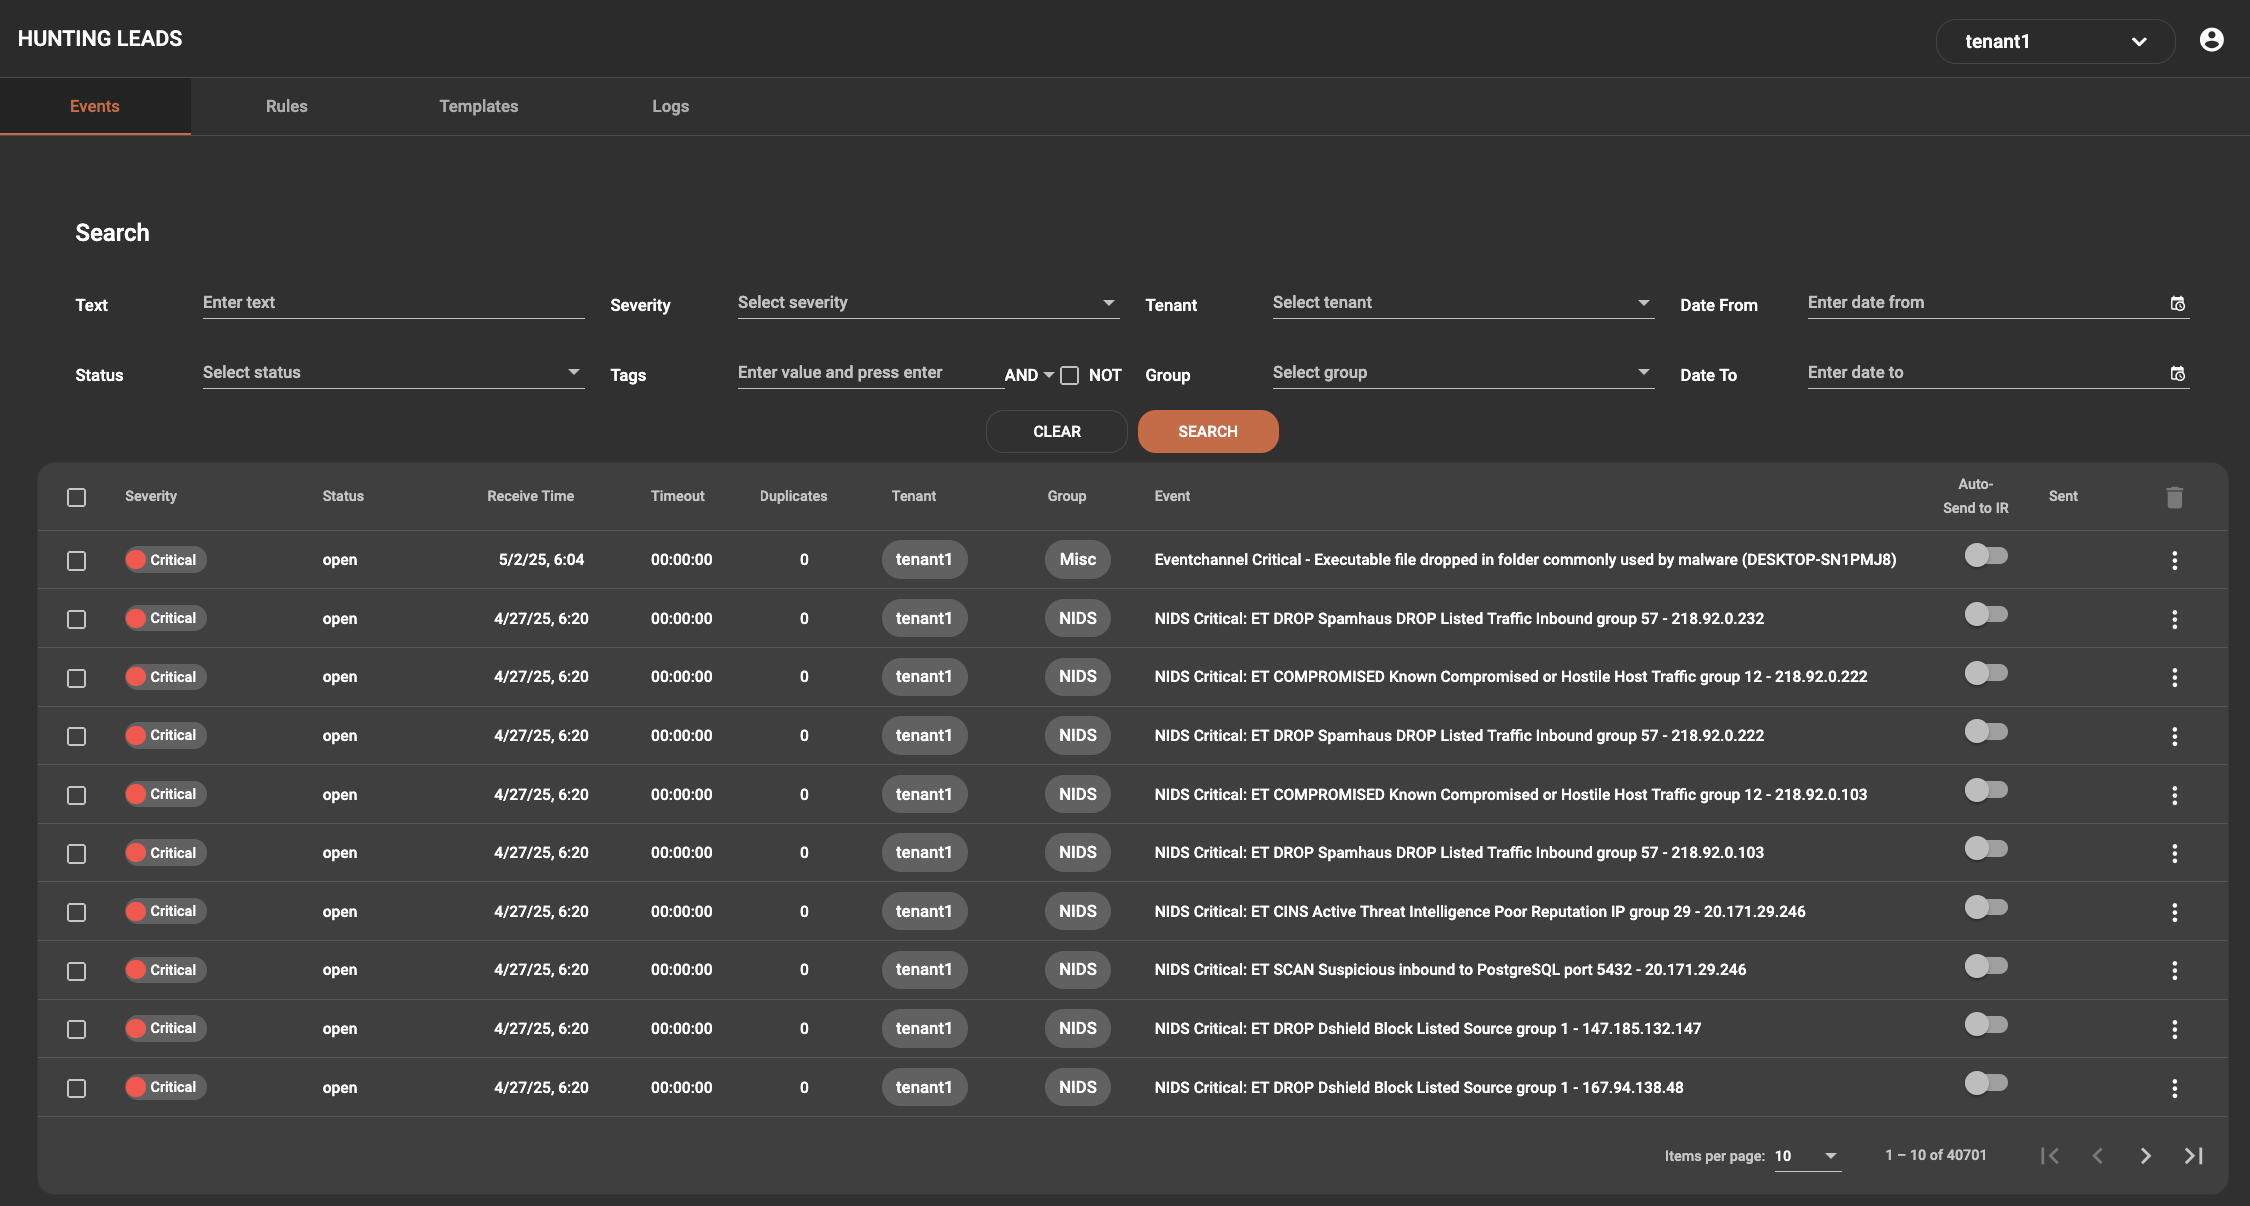Open three-dot menu for Eventchannel Critical event
The image size is (2250, 1206).
click(x=2174, y=560)
